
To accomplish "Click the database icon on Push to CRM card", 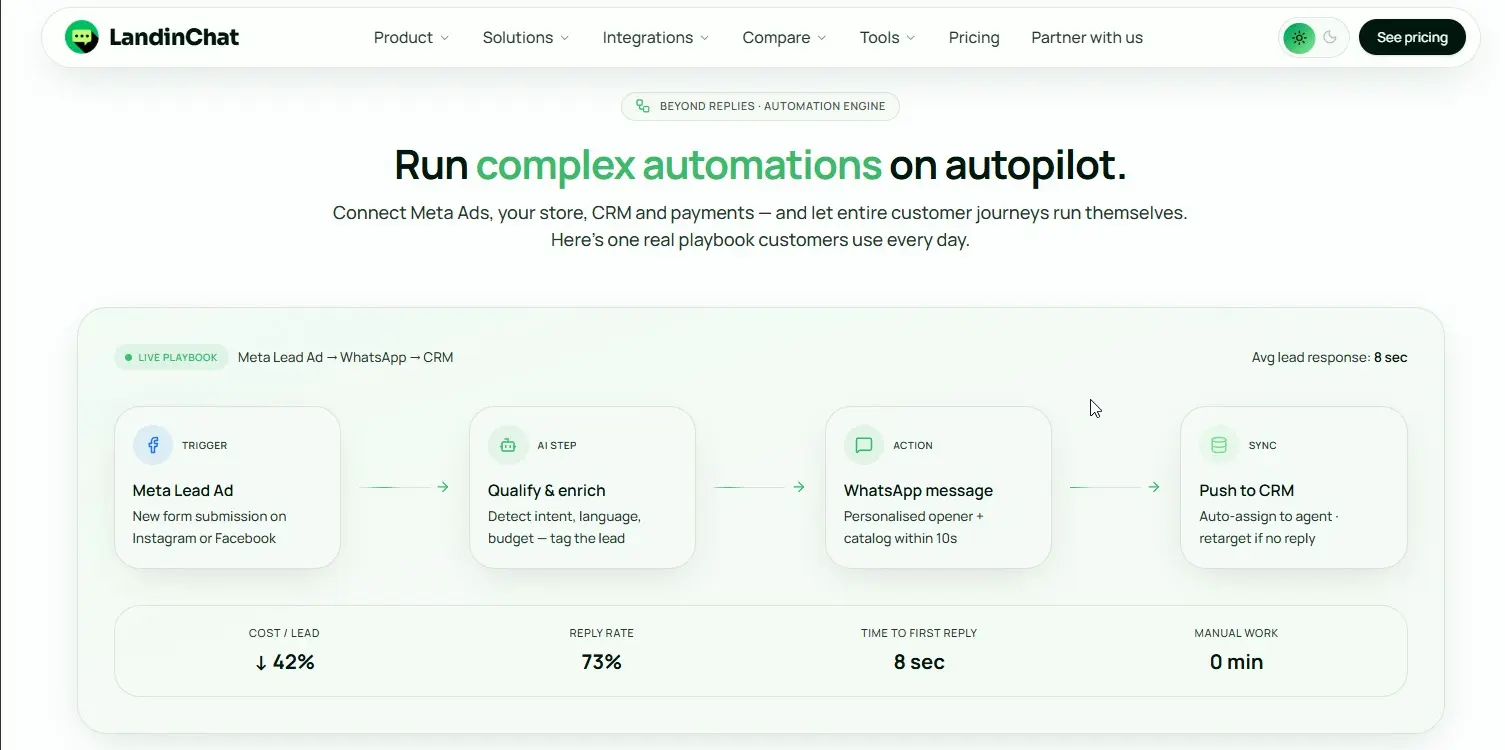I will [x=1219, y=445].
